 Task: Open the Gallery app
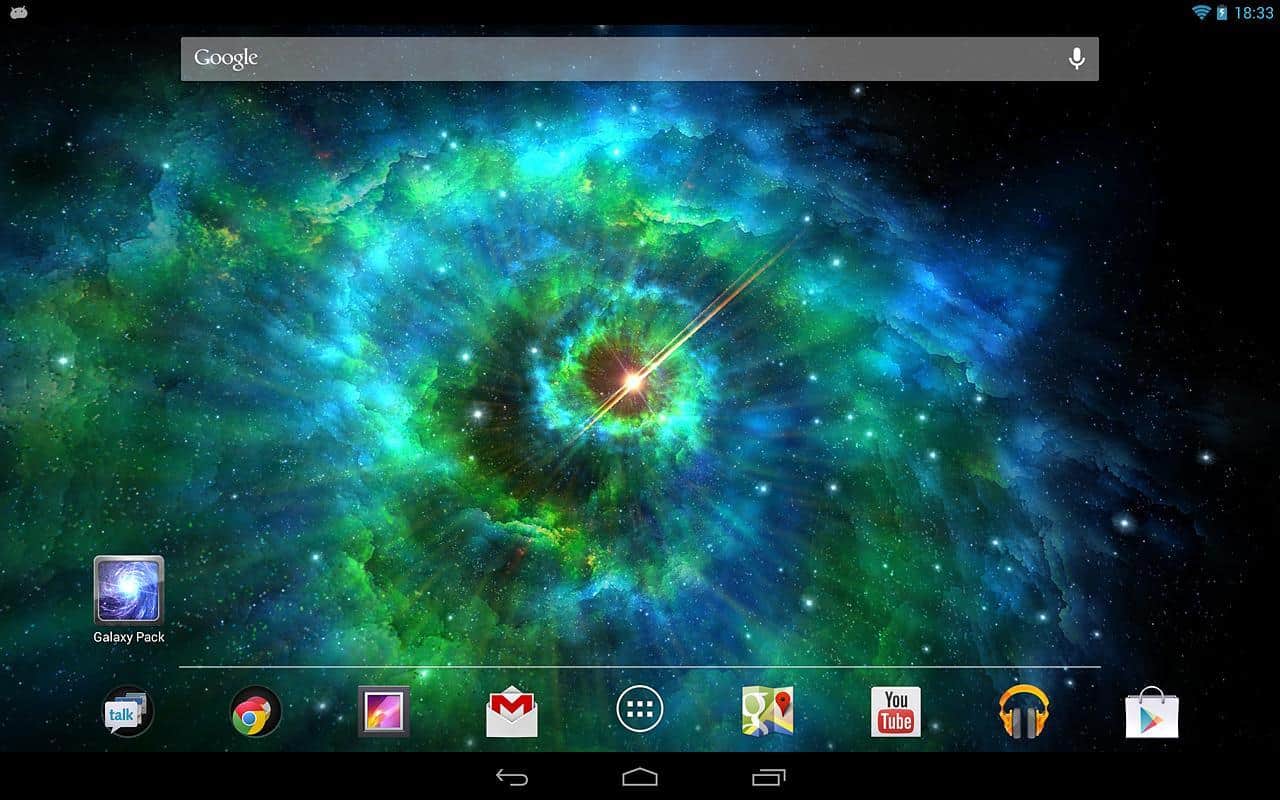384,711
